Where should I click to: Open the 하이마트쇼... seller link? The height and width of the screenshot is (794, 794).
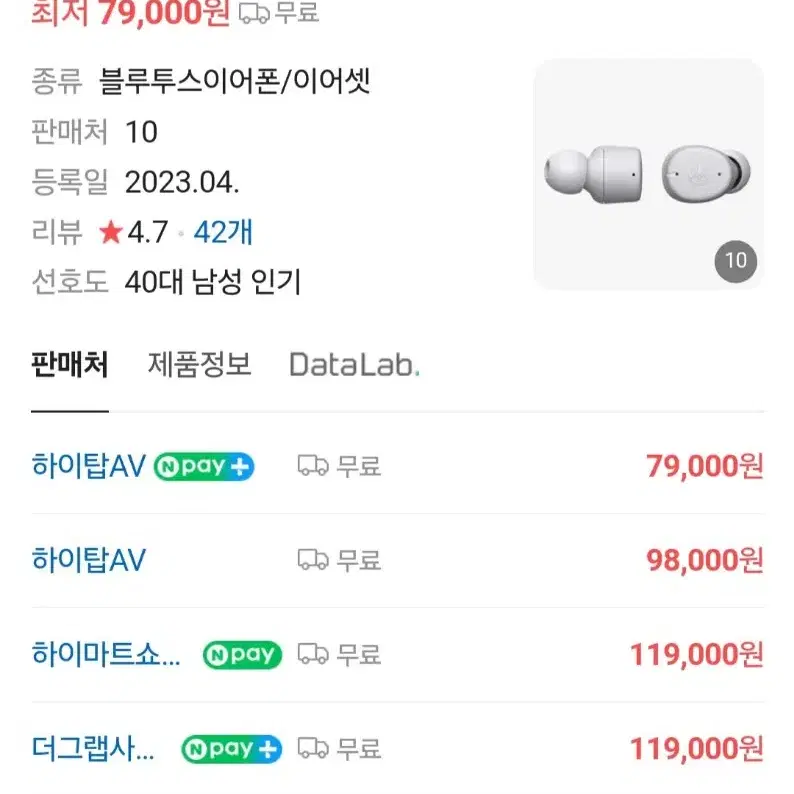point(106,654)
